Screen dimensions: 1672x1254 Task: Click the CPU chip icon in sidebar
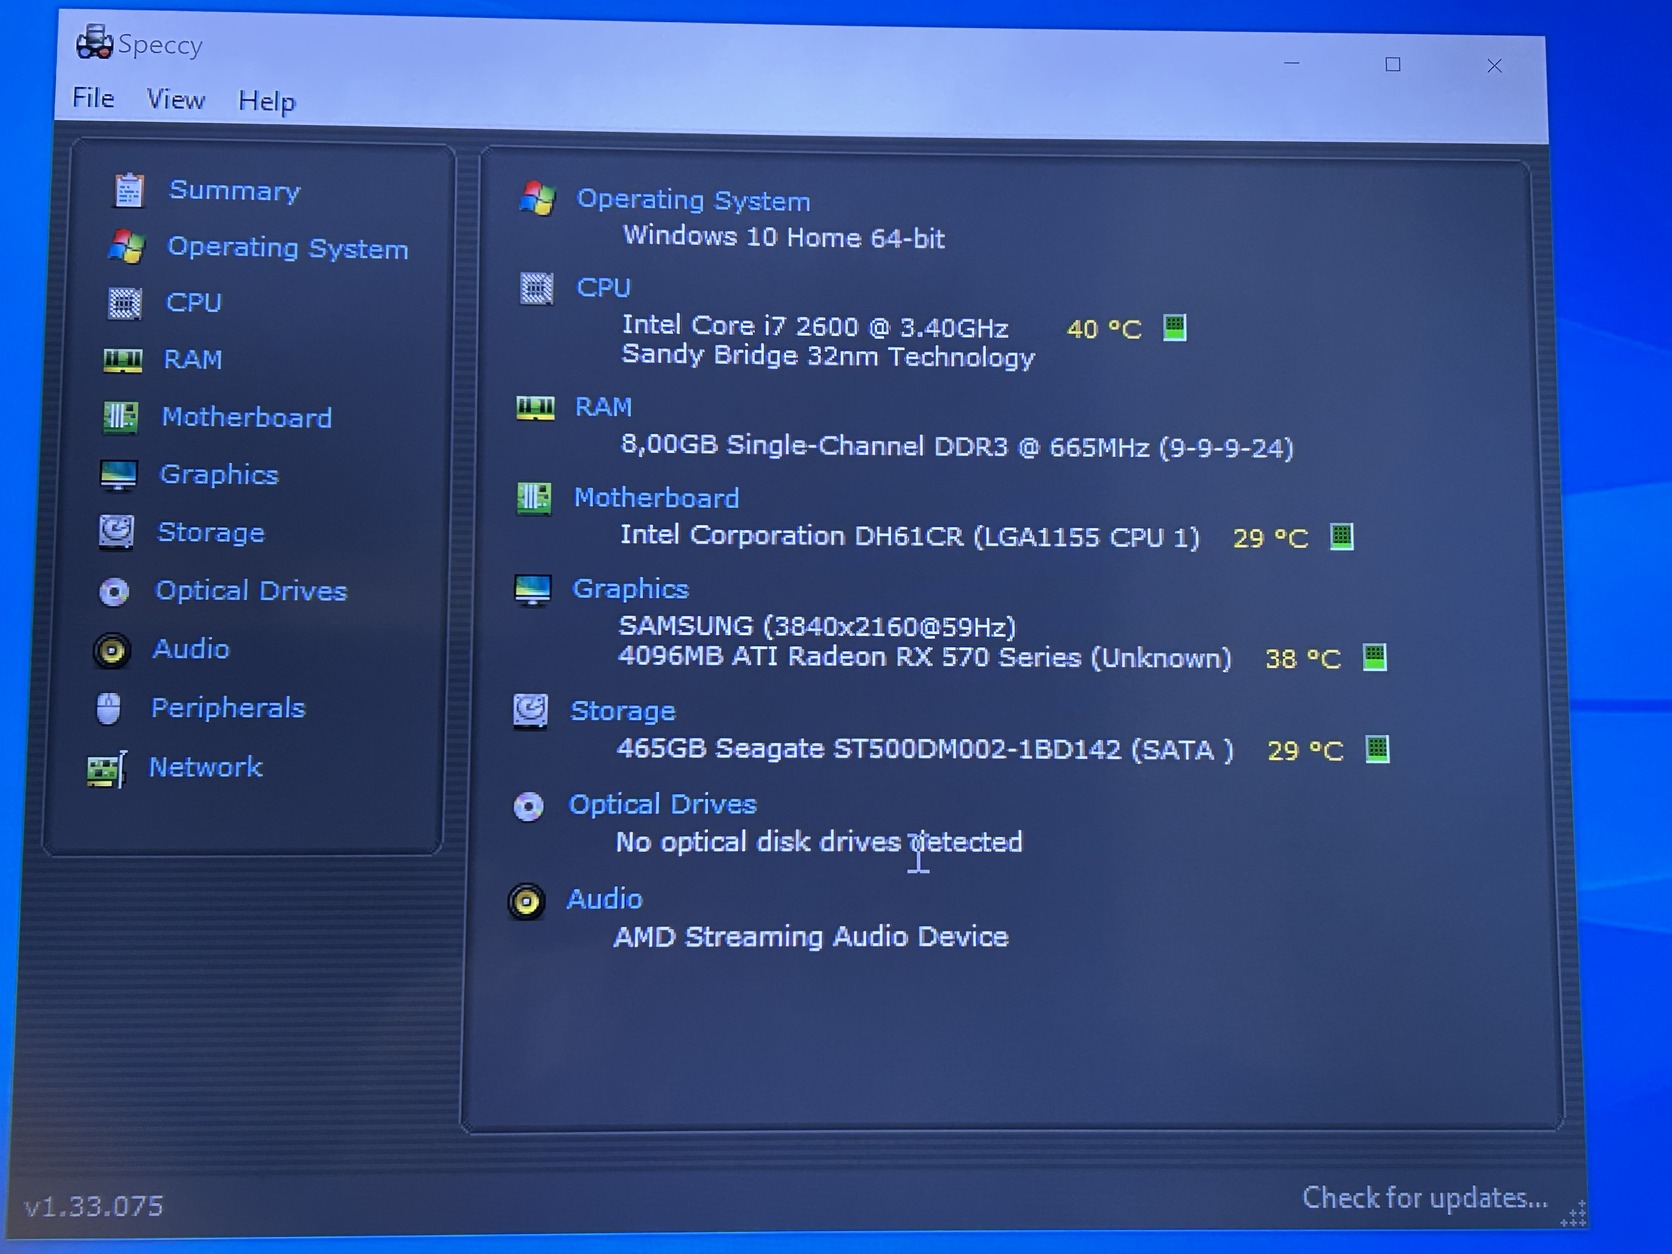point(125,302)
